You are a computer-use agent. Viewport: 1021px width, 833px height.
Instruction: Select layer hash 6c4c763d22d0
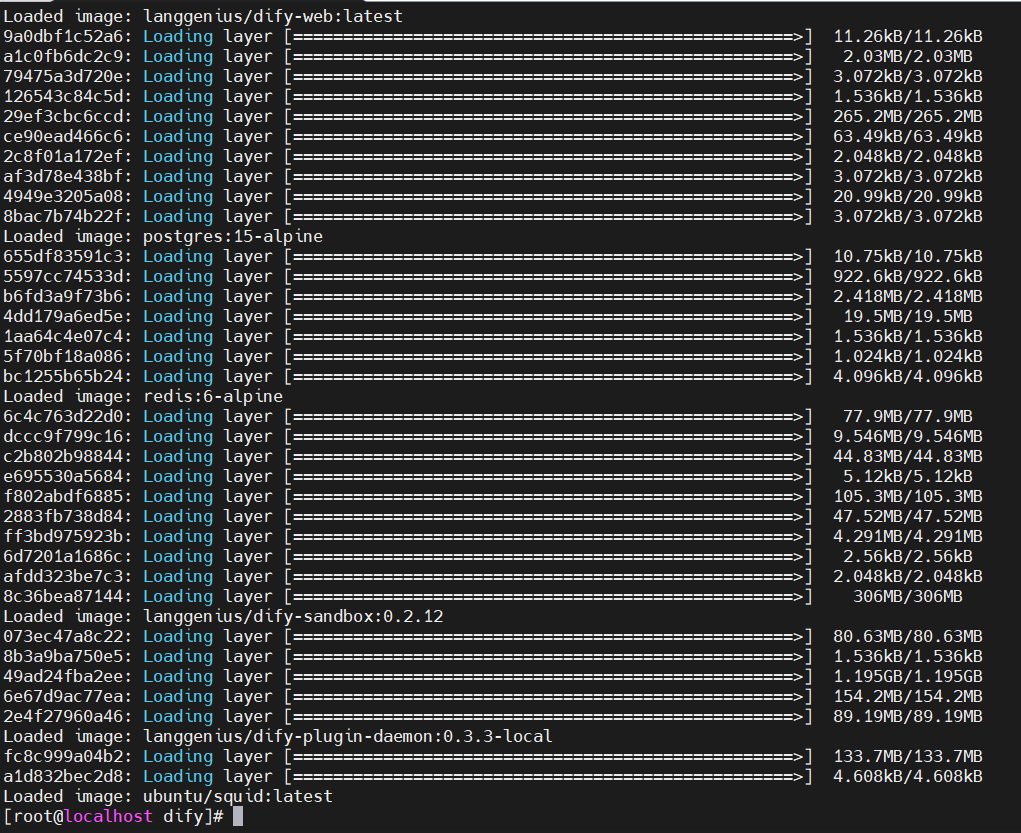coord(63,416)
